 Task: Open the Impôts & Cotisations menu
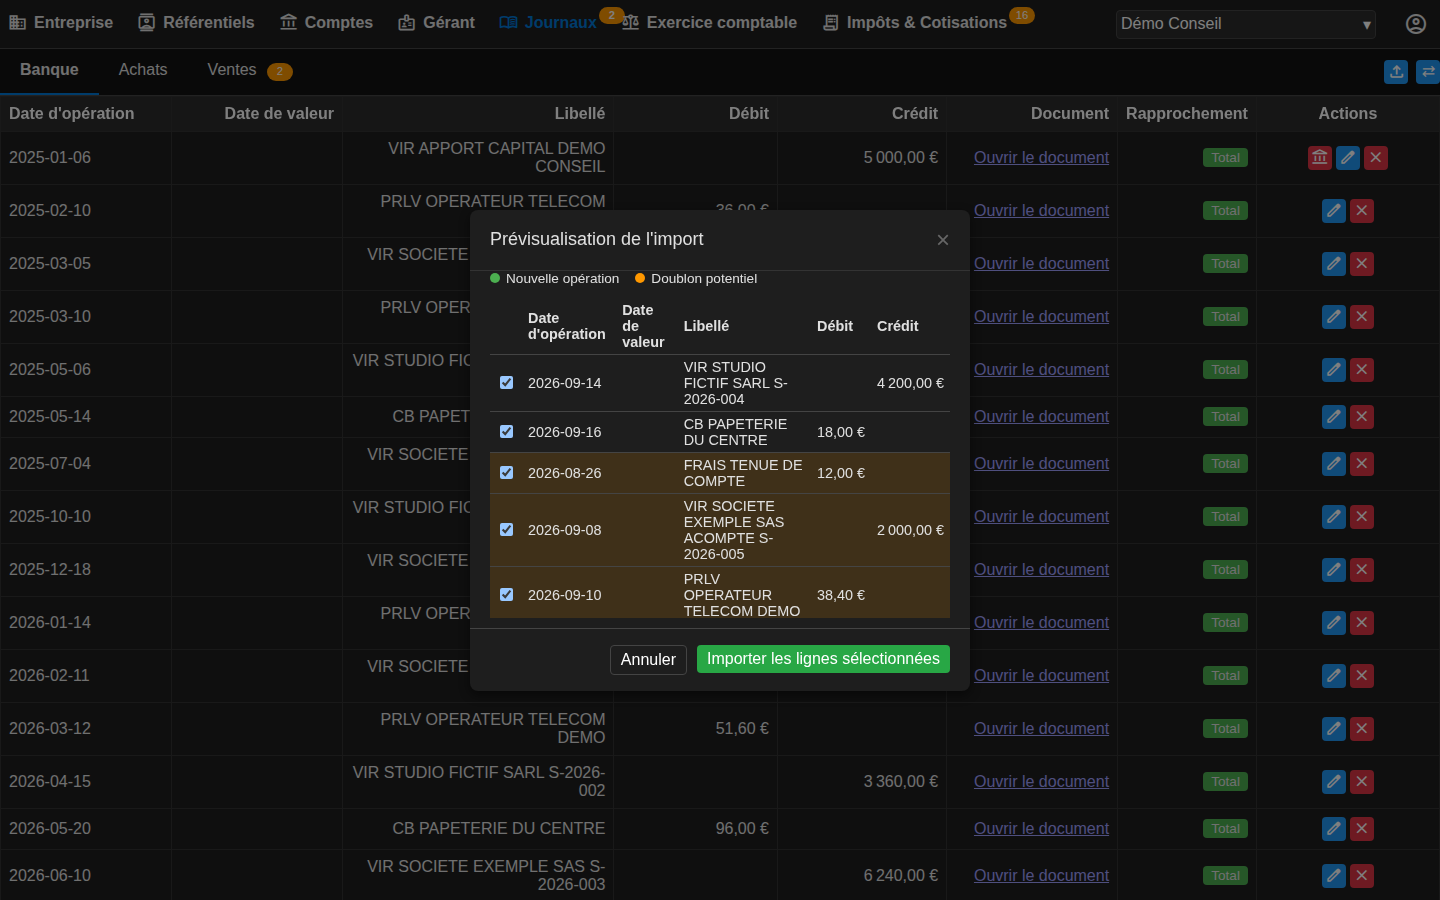(x=915, y=23)
